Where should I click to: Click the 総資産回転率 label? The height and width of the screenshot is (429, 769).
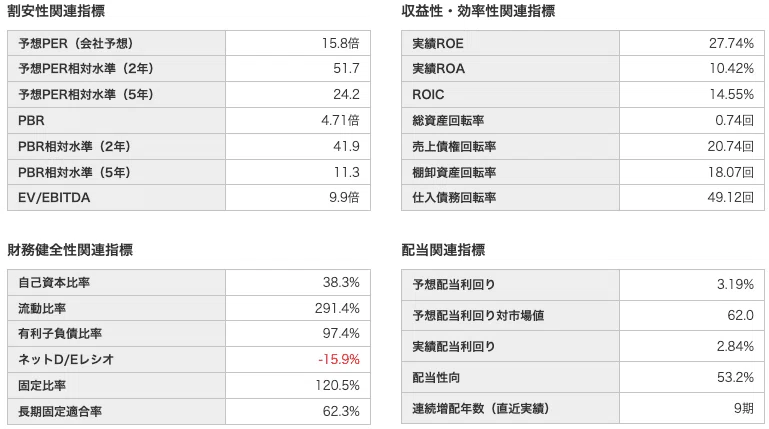(x=448, y=121)
